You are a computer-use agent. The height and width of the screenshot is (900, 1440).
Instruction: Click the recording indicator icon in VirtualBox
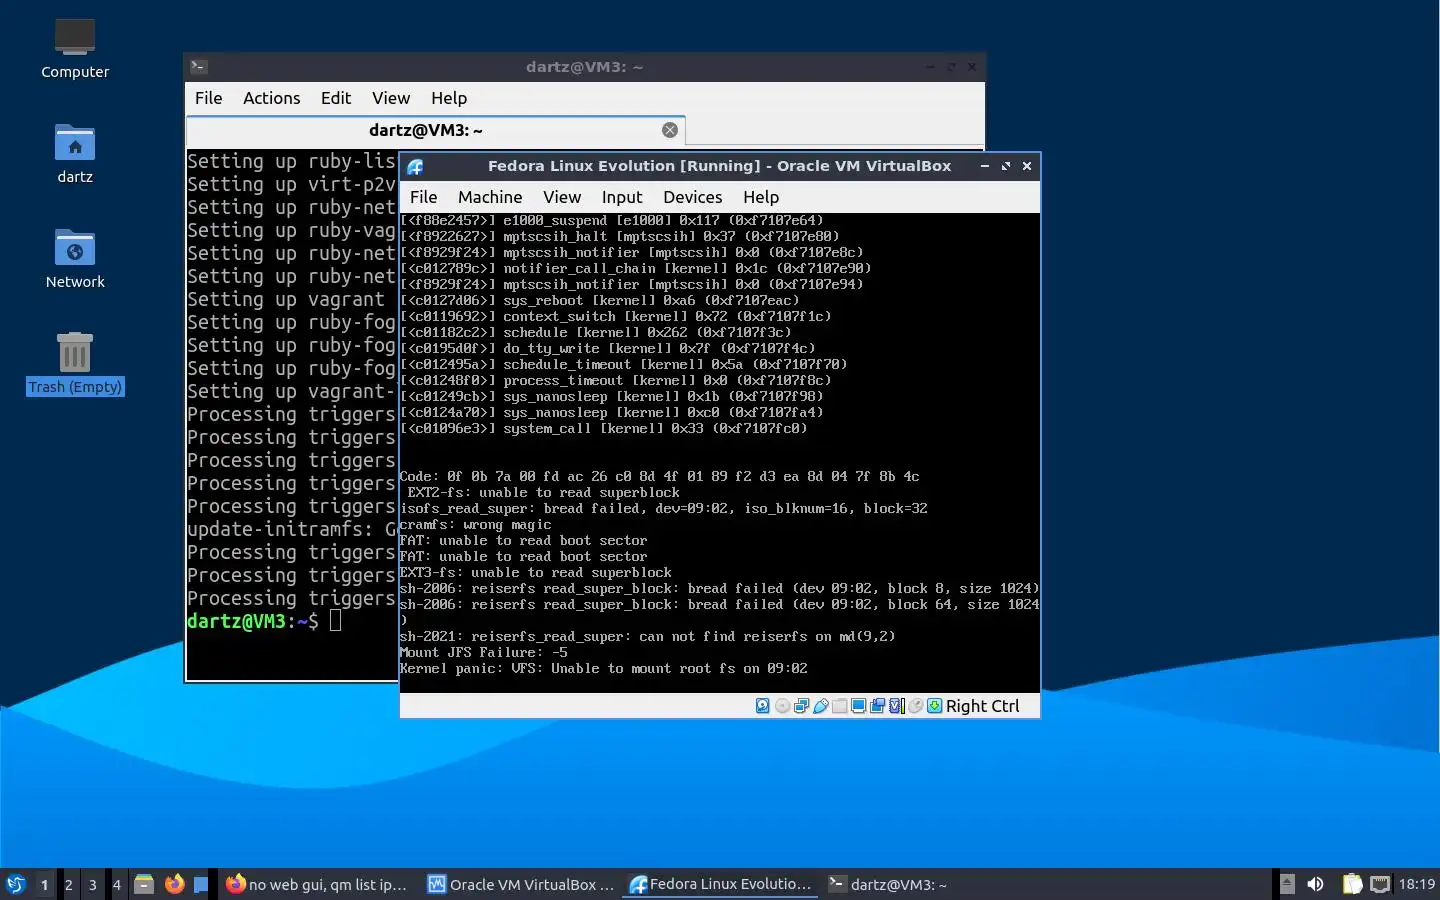[x=877, y=706]
